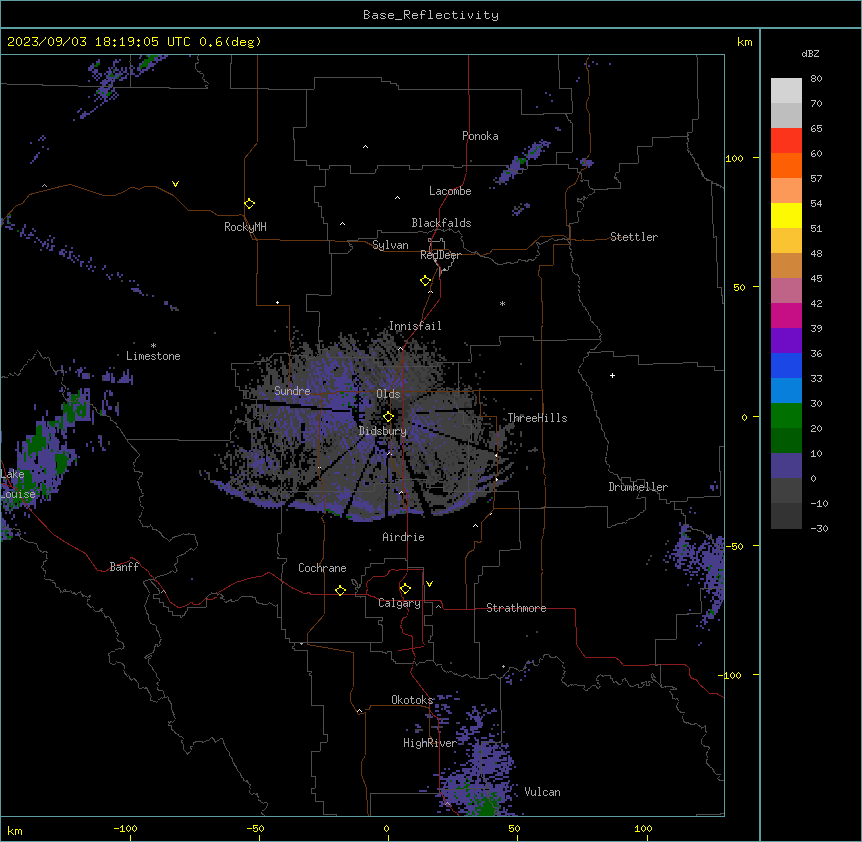862x842 pixels.
Task: Select the blue 36–33 dBZ legend swatch
Action: [786, 365]
